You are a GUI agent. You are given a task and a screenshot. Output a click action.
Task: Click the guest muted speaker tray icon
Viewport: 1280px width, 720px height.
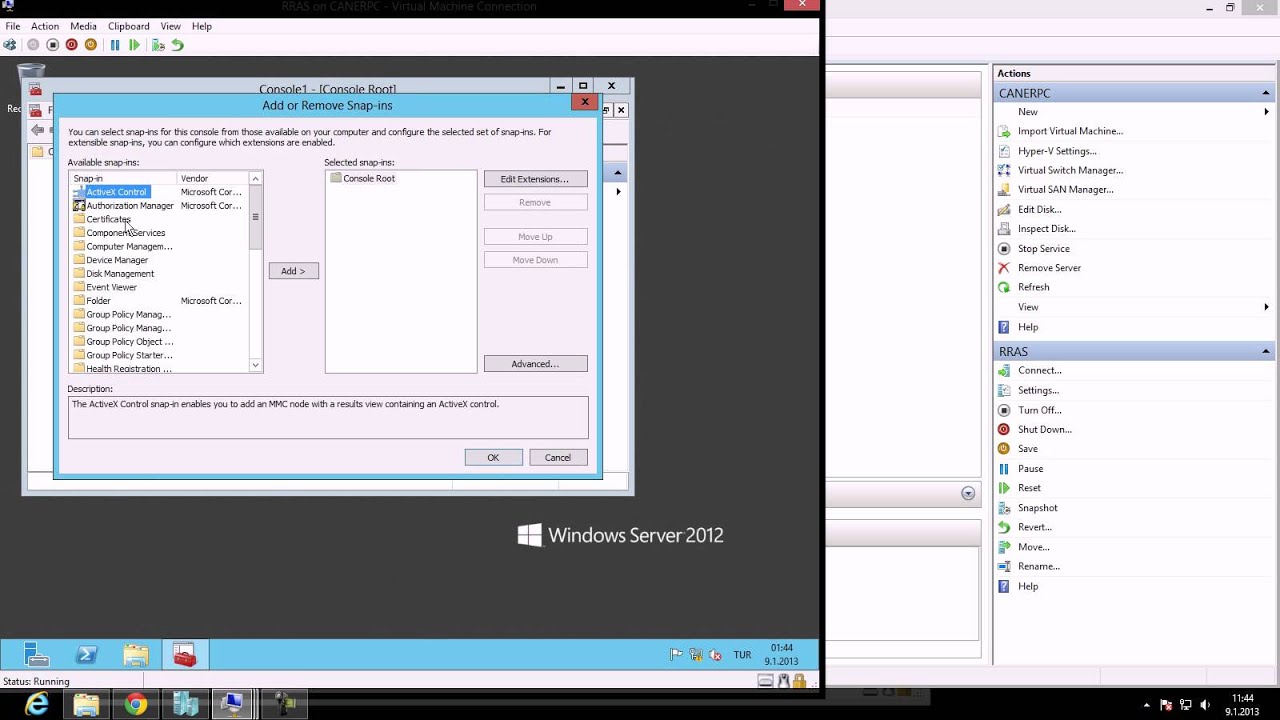tap(715, 655)
